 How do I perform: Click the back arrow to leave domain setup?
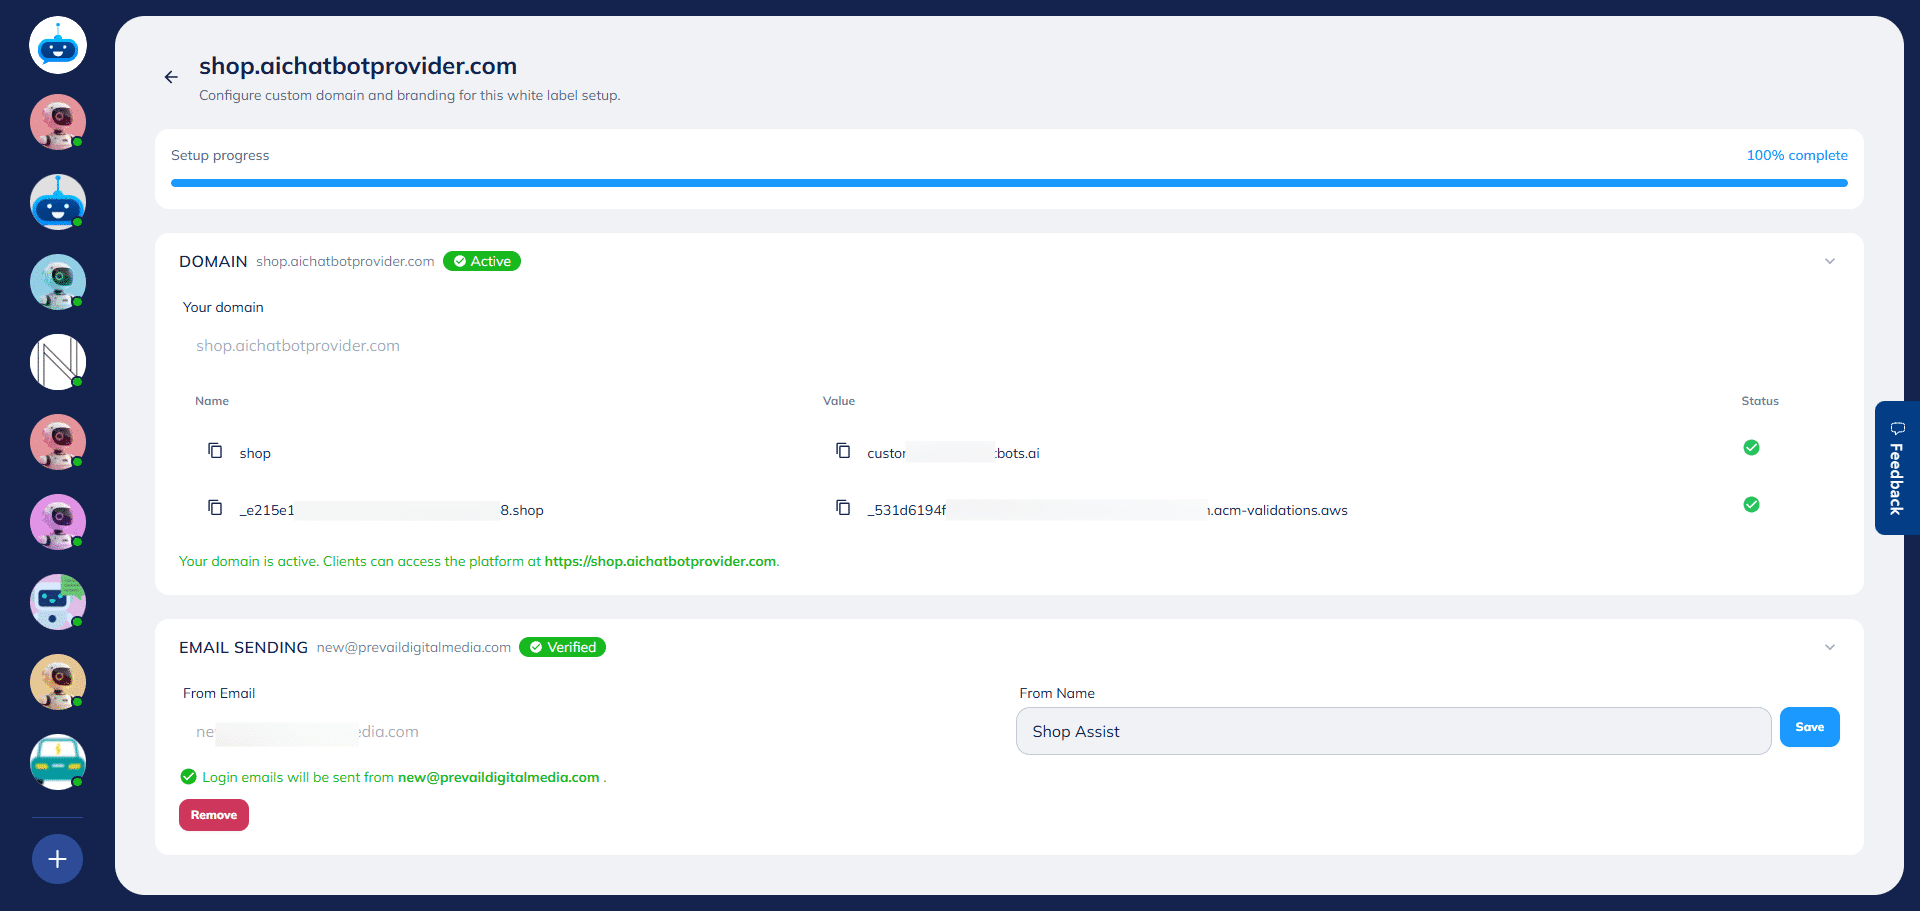pyautogui.click(x=171, y=77)
